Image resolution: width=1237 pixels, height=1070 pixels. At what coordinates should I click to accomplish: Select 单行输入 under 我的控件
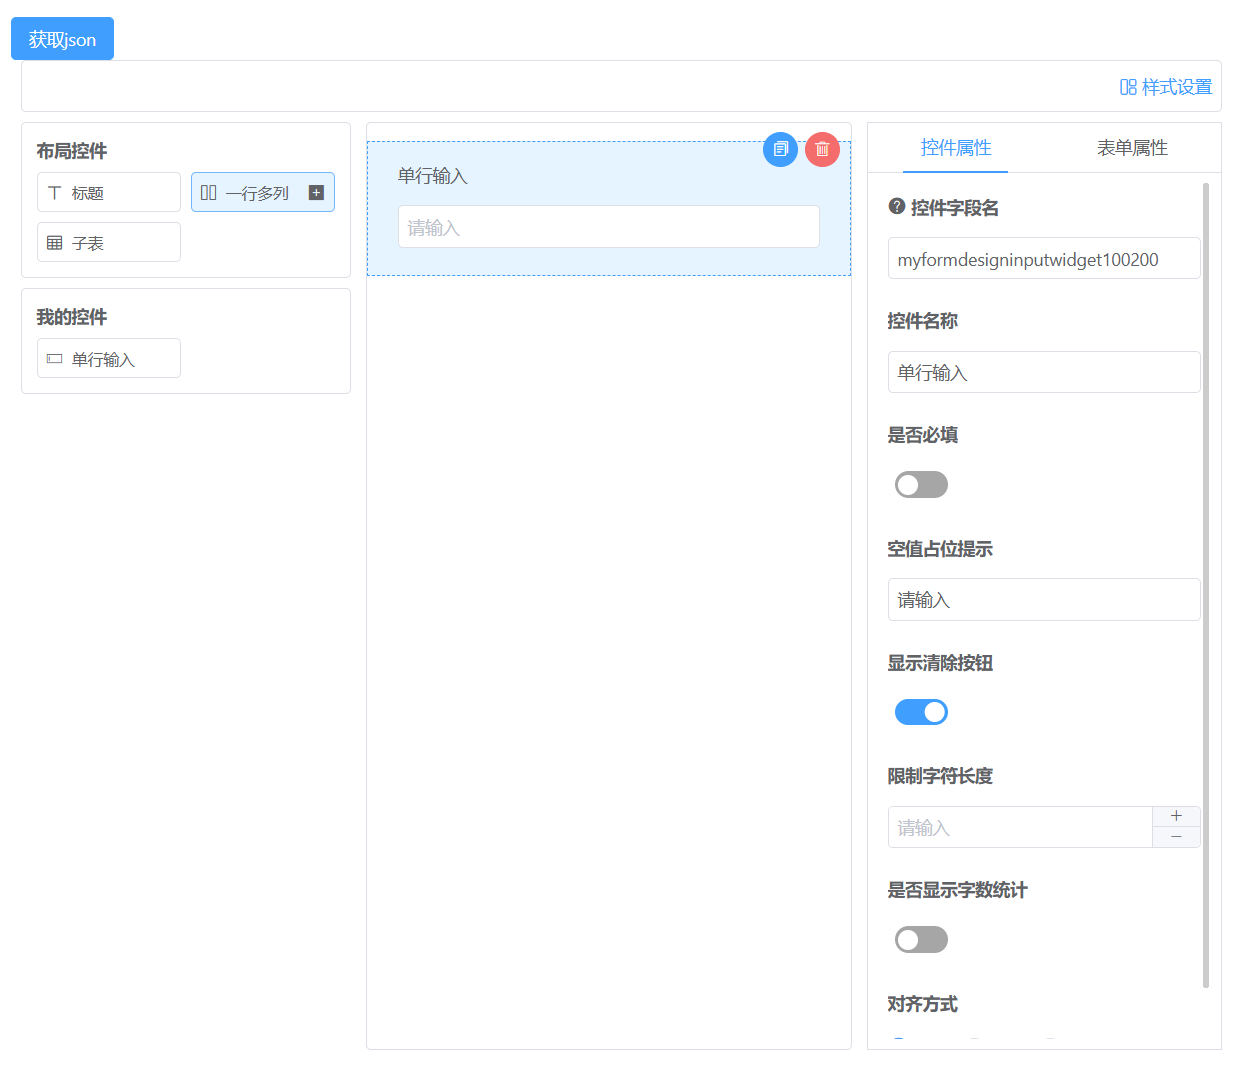(x=108, y=358)
